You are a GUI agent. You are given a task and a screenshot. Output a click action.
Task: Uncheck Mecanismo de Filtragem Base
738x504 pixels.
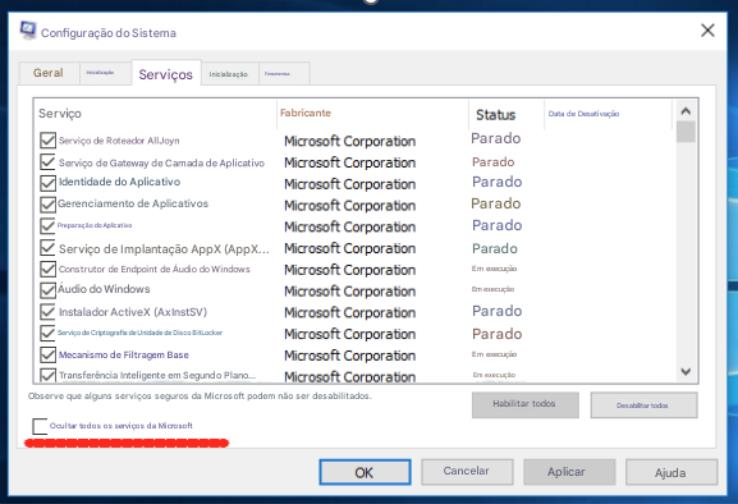(x=48, y=354)
